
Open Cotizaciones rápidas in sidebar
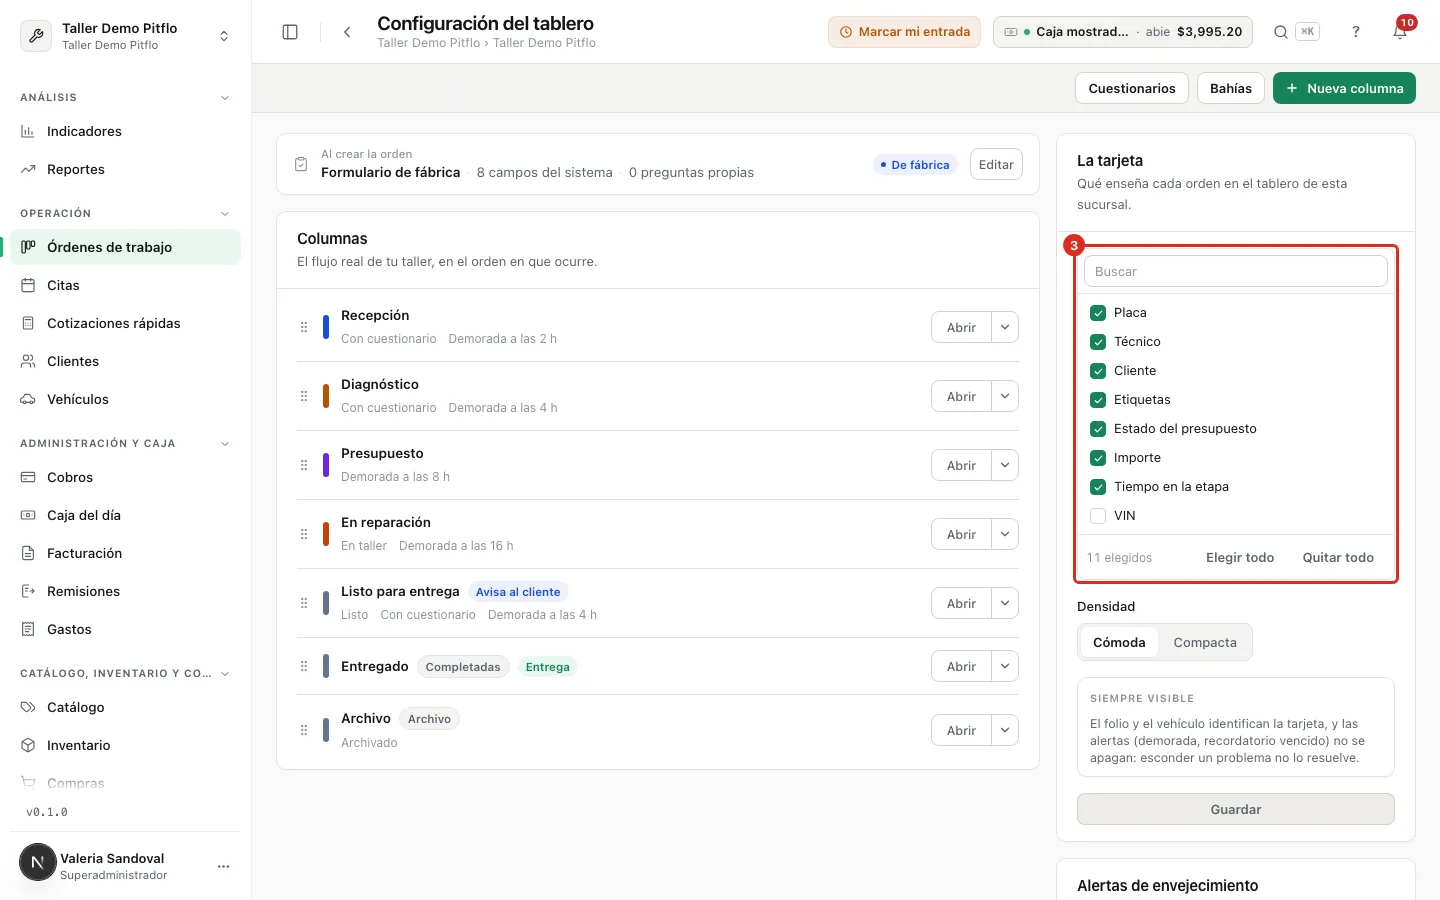click(x=126, y=323)
